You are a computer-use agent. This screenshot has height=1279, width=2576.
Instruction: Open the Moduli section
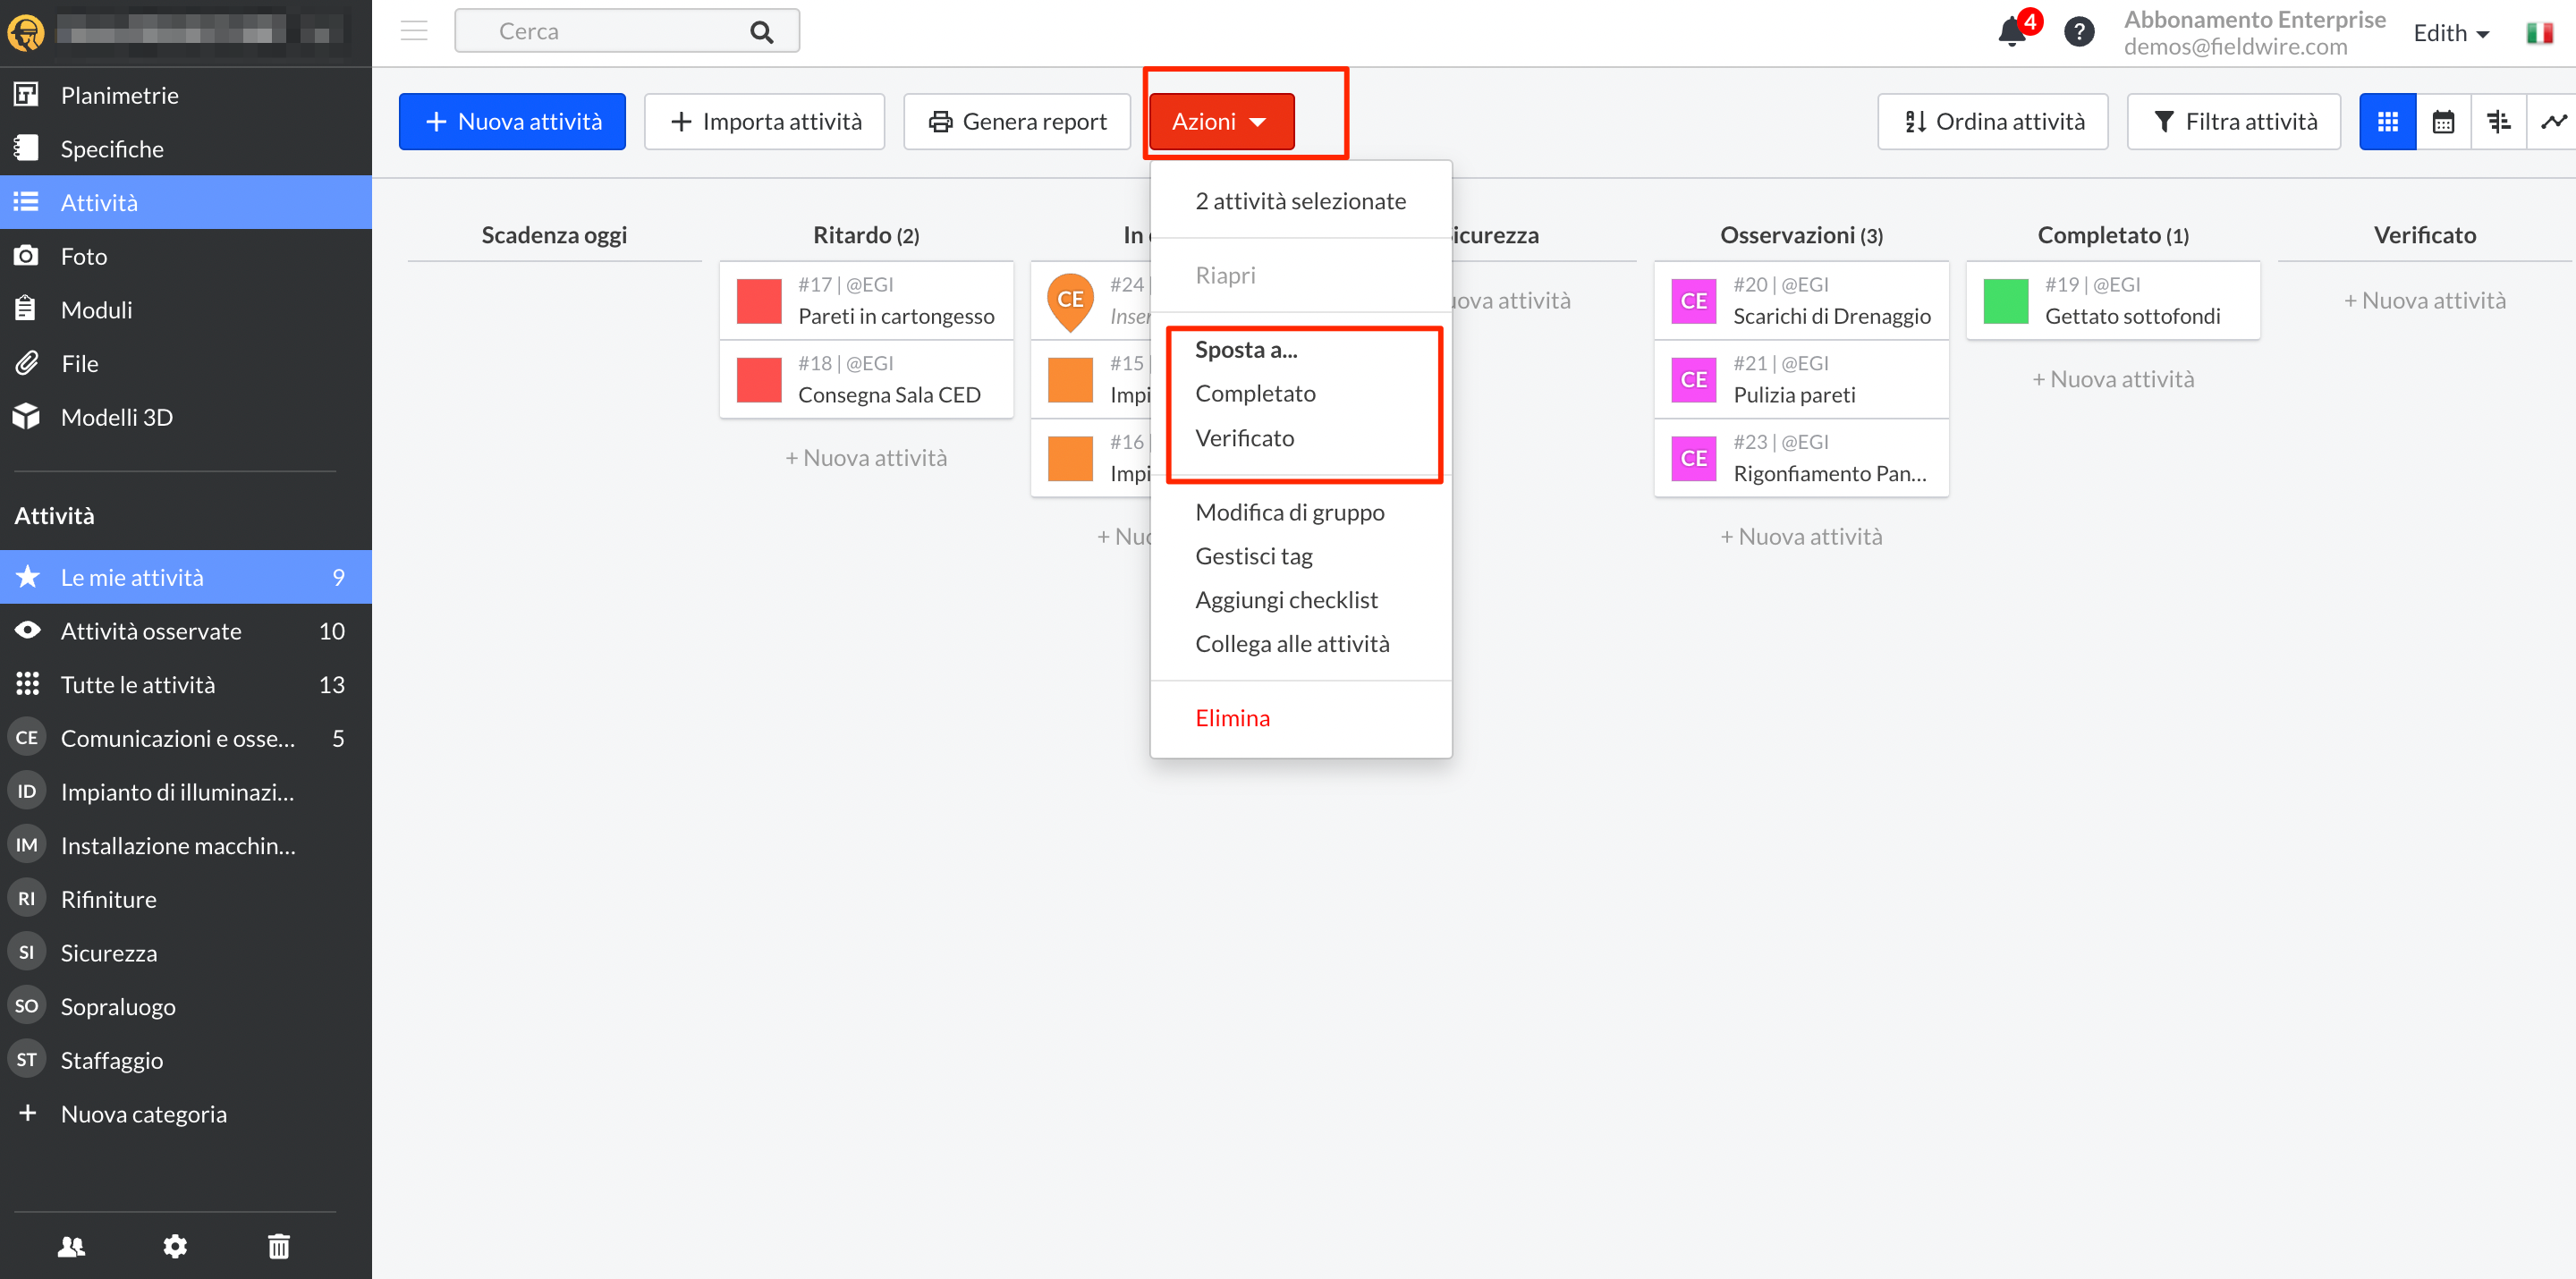coord(186,310)
